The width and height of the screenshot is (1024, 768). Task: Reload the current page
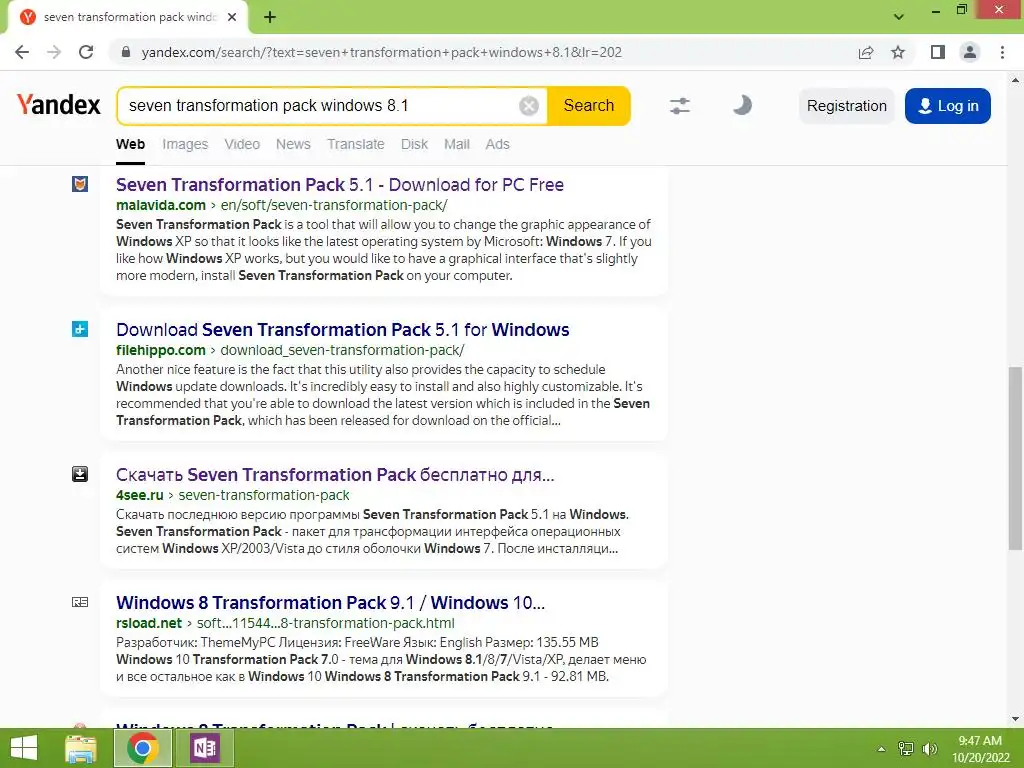click(x=86, y=52)
